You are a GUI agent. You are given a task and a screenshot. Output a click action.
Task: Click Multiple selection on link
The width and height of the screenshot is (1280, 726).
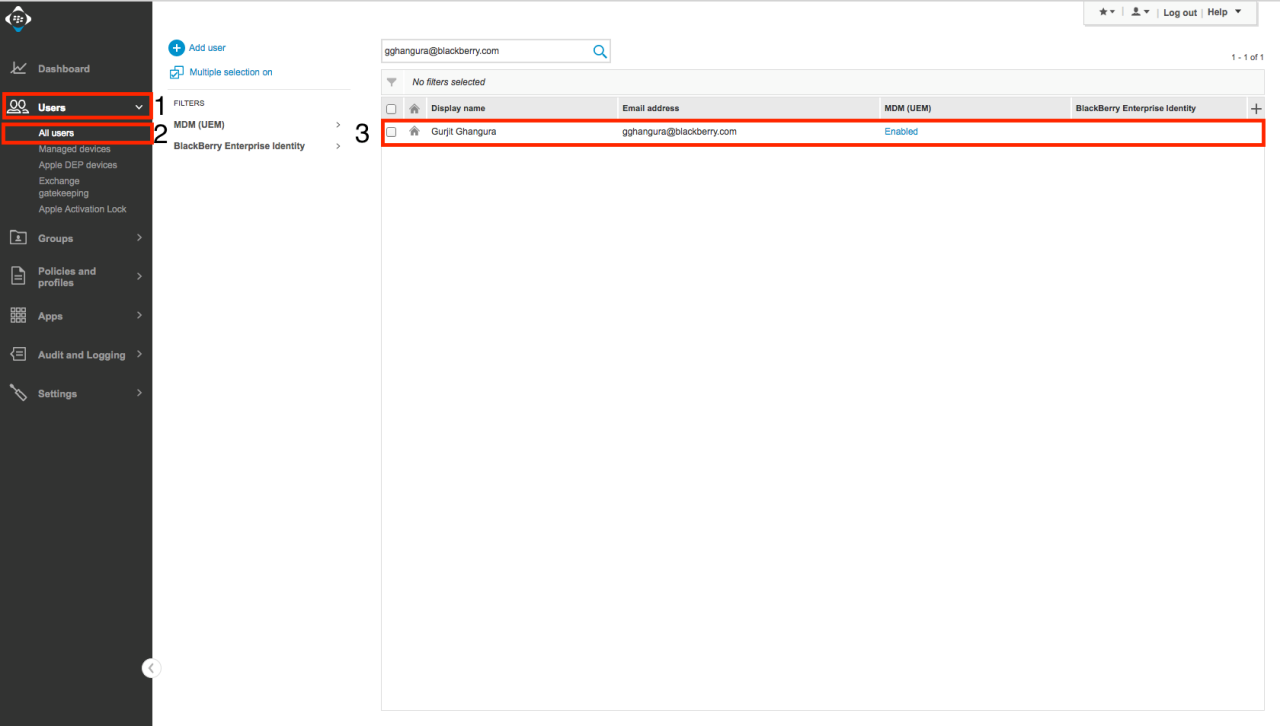click(x=231, y=72)
